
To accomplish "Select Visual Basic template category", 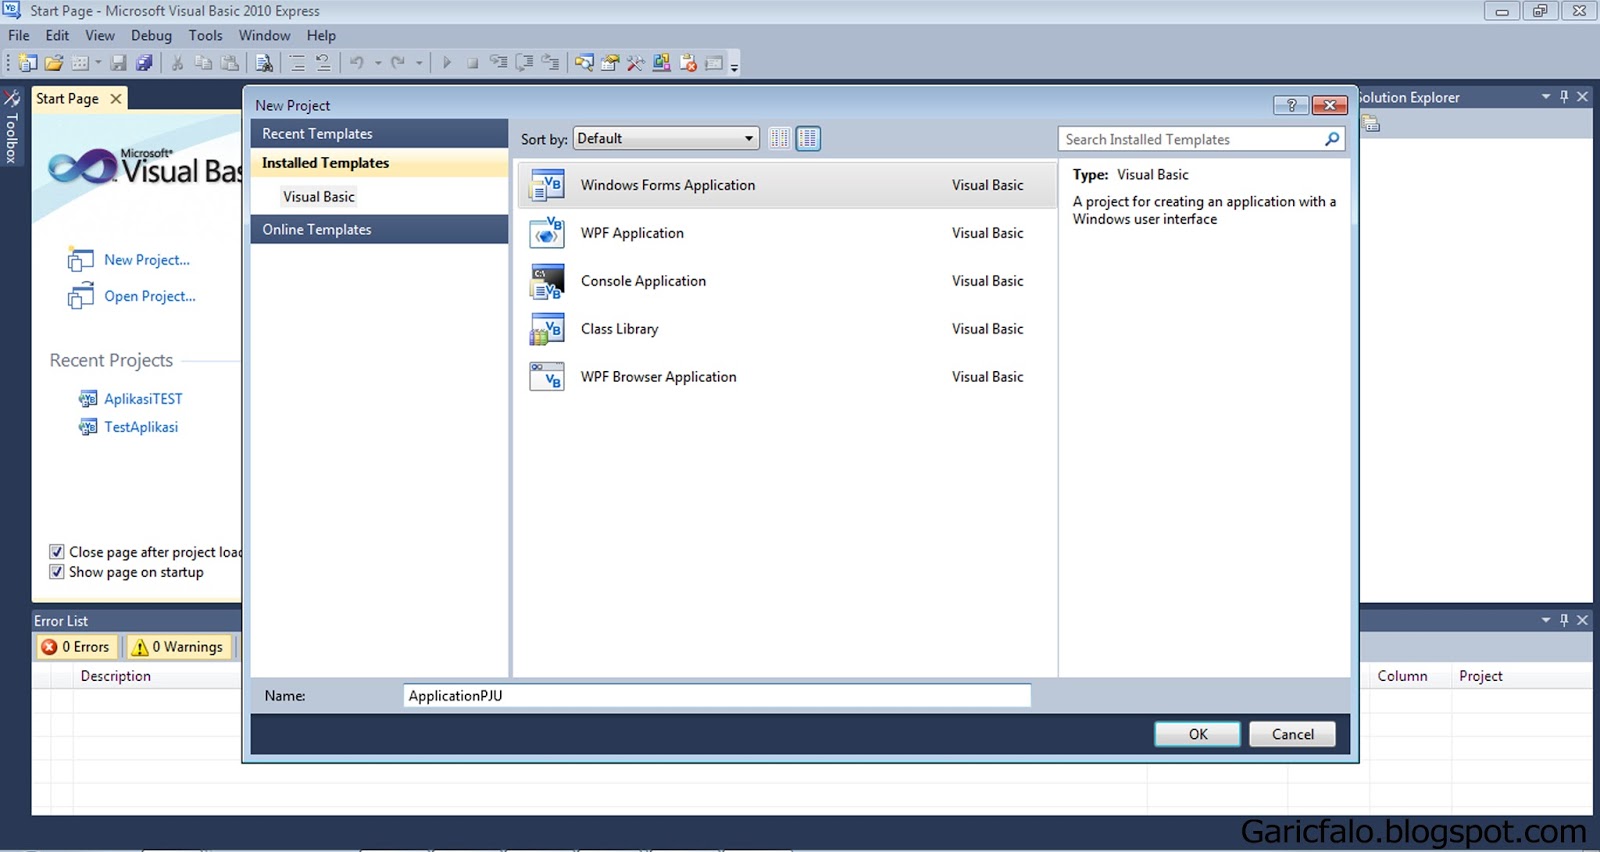I will tap(319, 197).
